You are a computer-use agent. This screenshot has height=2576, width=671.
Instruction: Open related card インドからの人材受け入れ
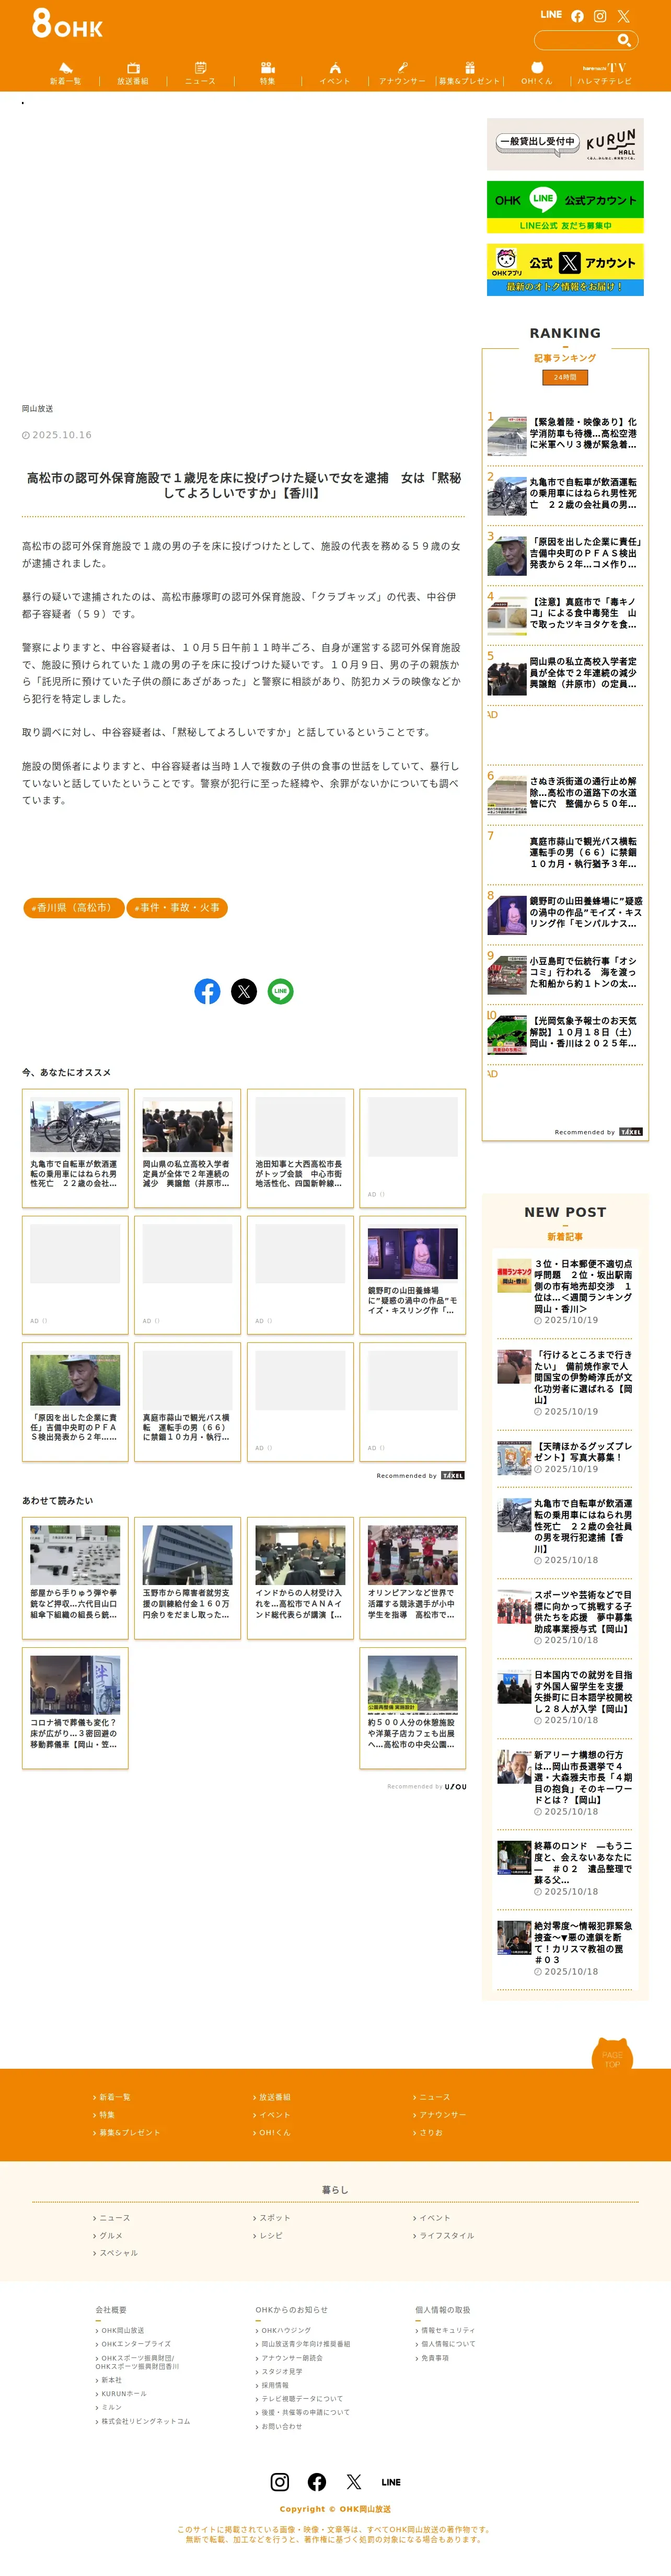(300, 1577)
